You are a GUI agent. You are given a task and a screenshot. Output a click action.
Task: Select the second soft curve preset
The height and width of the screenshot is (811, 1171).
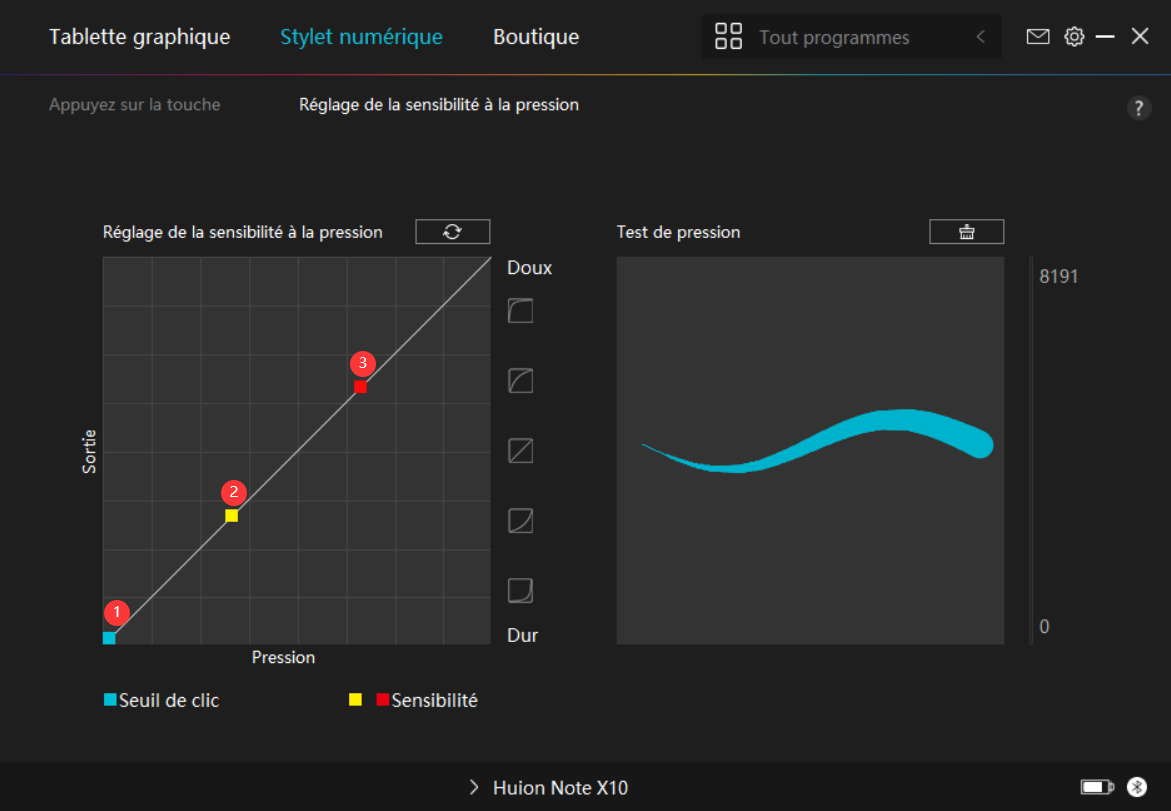pyautogui.click(x=520, y=381)
